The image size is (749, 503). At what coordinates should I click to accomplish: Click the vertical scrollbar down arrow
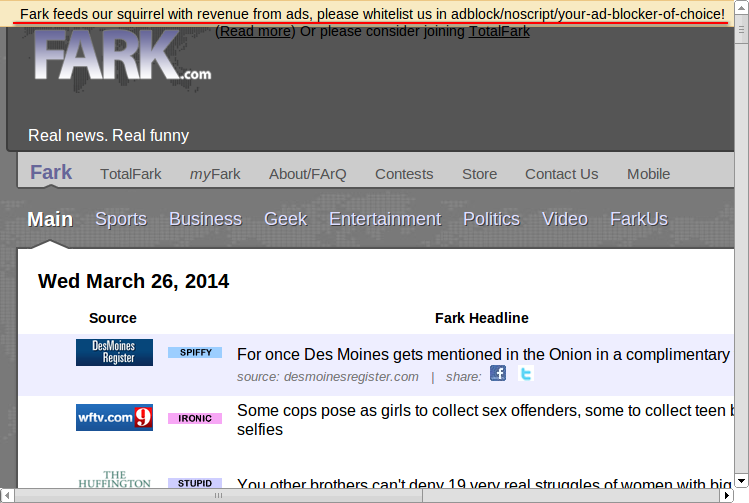point(741,480)
